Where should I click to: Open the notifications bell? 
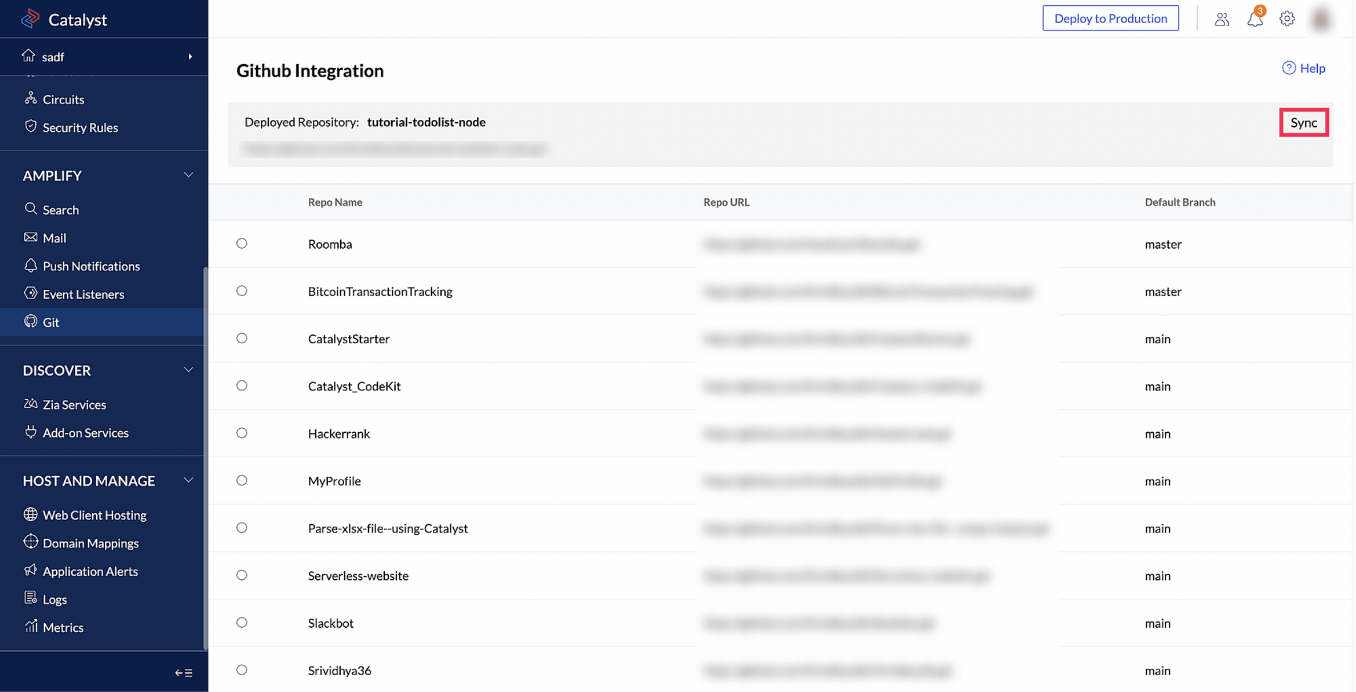pyautogui.click(x=1254, y=18)
